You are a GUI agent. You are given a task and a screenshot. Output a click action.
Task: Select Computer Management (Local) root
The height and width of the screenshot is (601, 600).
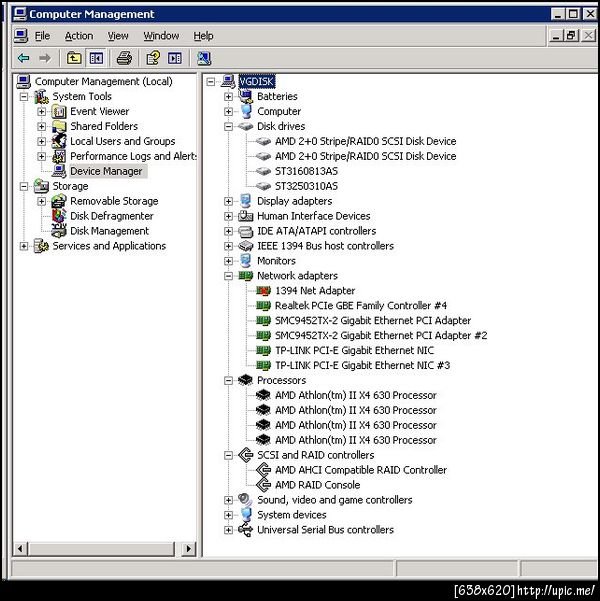coord(104,82)
